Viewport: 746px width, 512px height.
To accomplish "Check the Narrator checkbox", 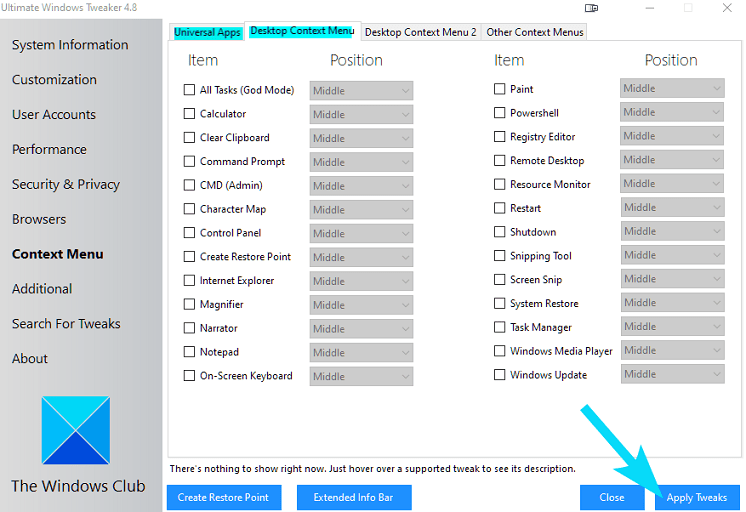I will (189, 328).
